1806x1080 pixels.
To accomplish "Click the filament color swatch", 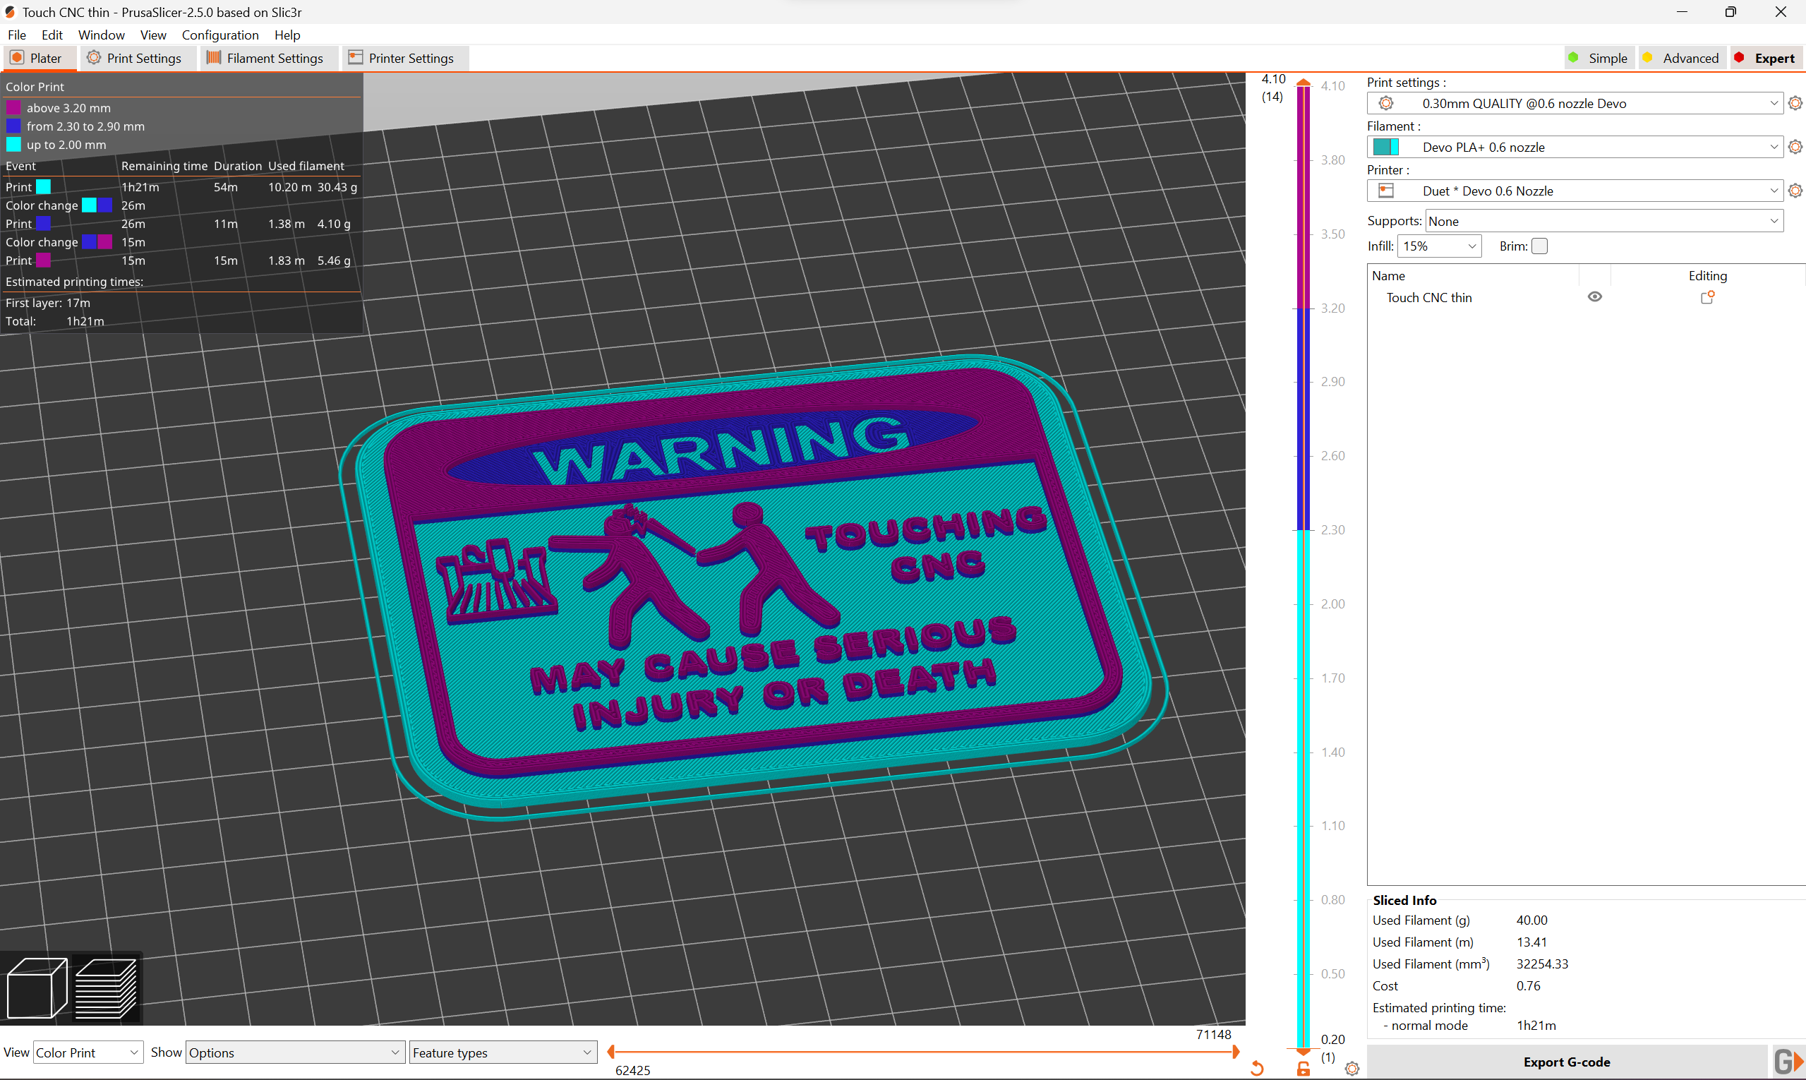I will 1385,147.
